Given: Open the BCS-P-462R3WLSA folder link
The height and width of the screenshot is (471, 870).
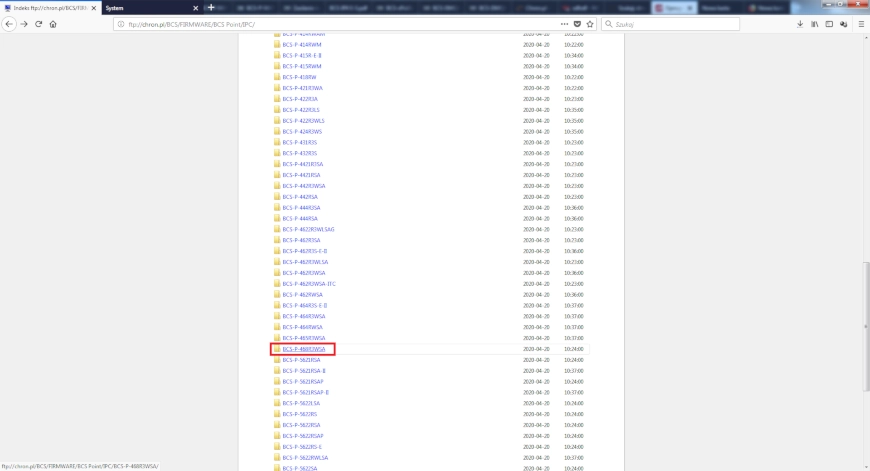Looking at the screenshot, I should coord(305,262).
